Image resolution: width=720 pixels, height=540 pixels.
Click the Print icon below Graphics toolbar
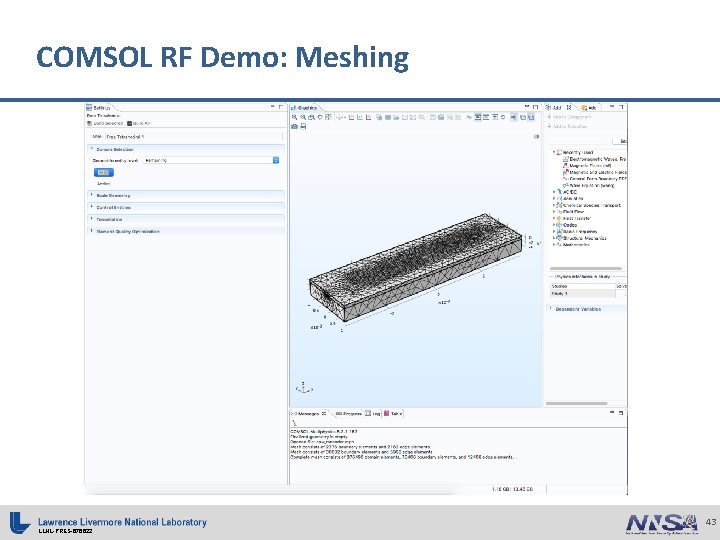303,126
